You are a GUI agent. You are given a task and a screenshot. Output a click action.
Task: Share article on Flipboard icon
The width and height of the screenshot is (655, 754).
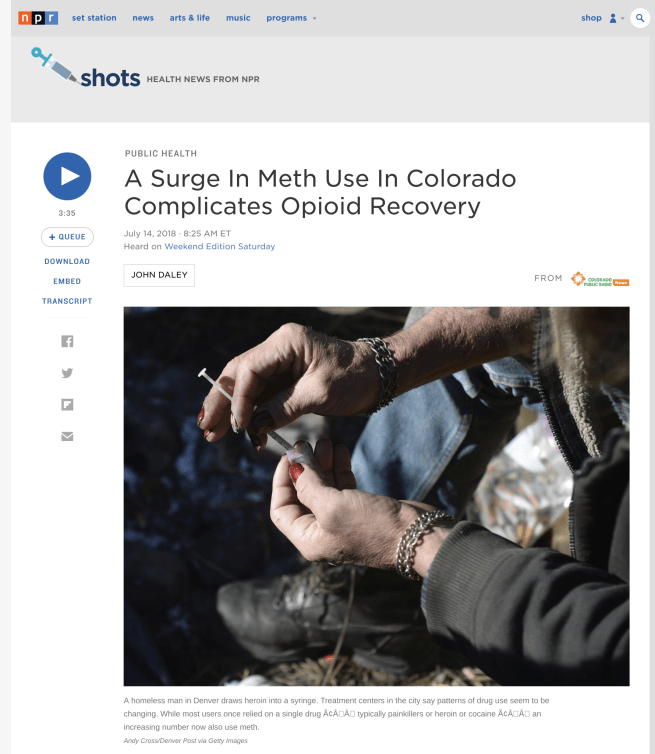pyautogui.click(x=67, y=405)
